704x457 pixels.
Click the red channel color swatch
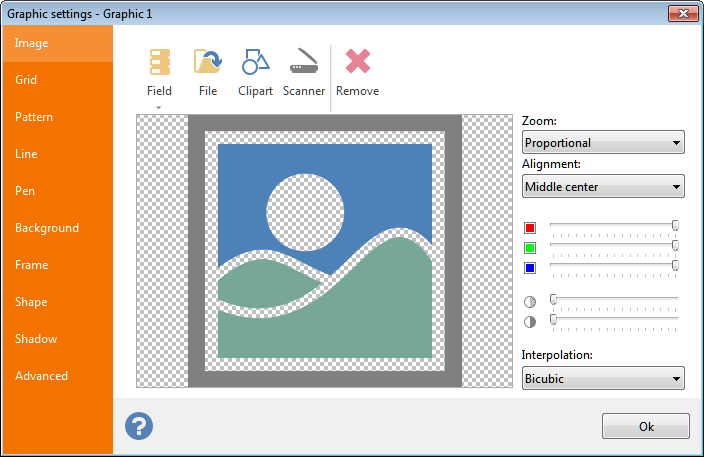[530, 228]
